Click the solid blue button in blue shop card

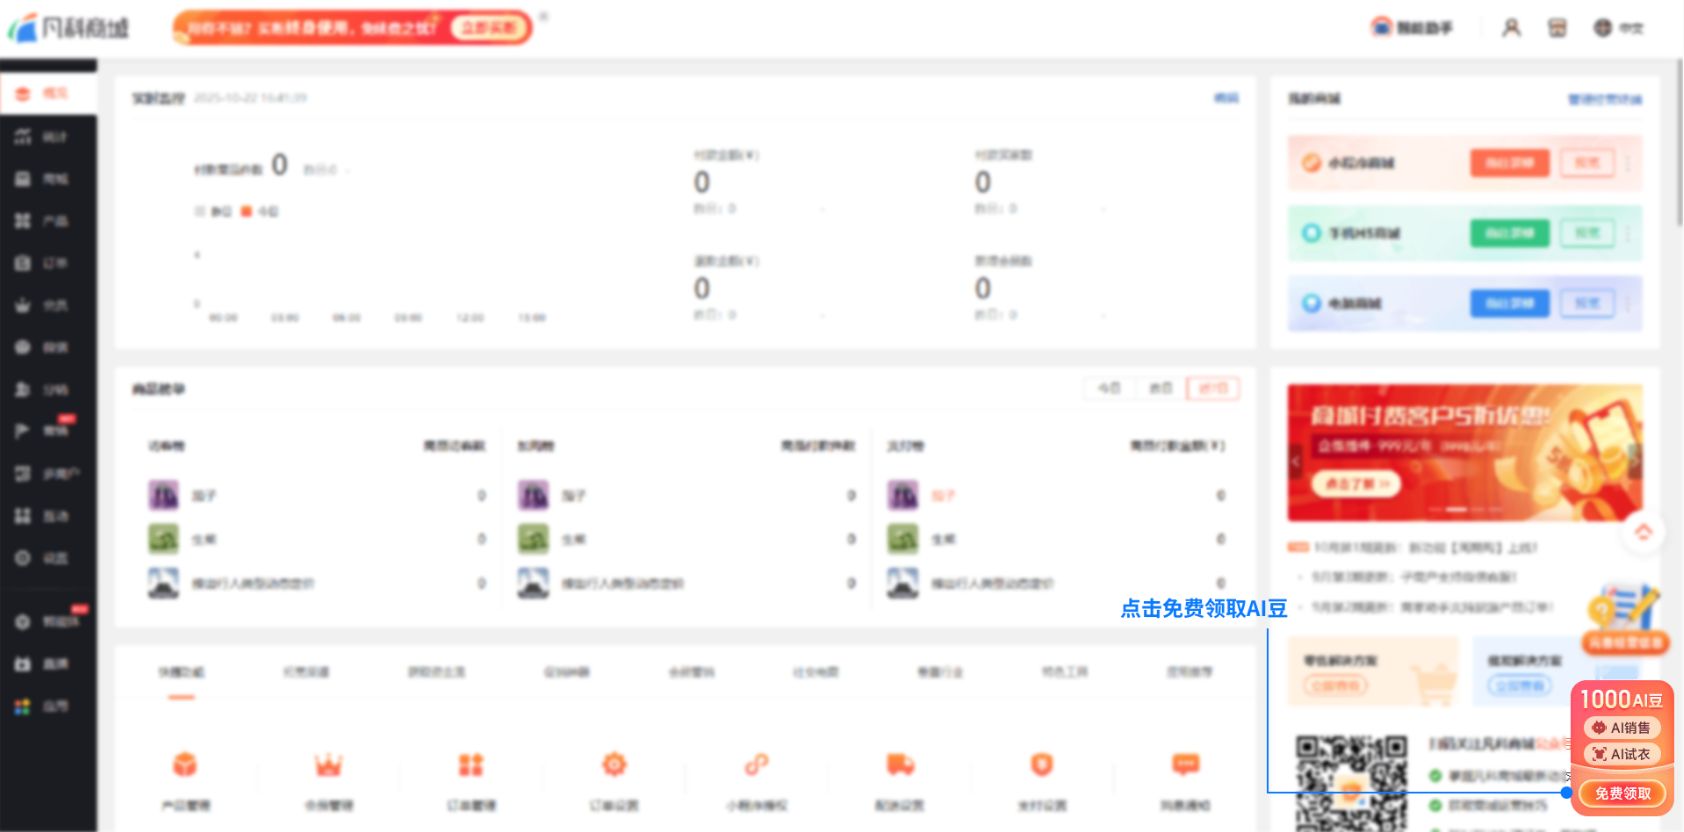click(x=1509, y=303)
